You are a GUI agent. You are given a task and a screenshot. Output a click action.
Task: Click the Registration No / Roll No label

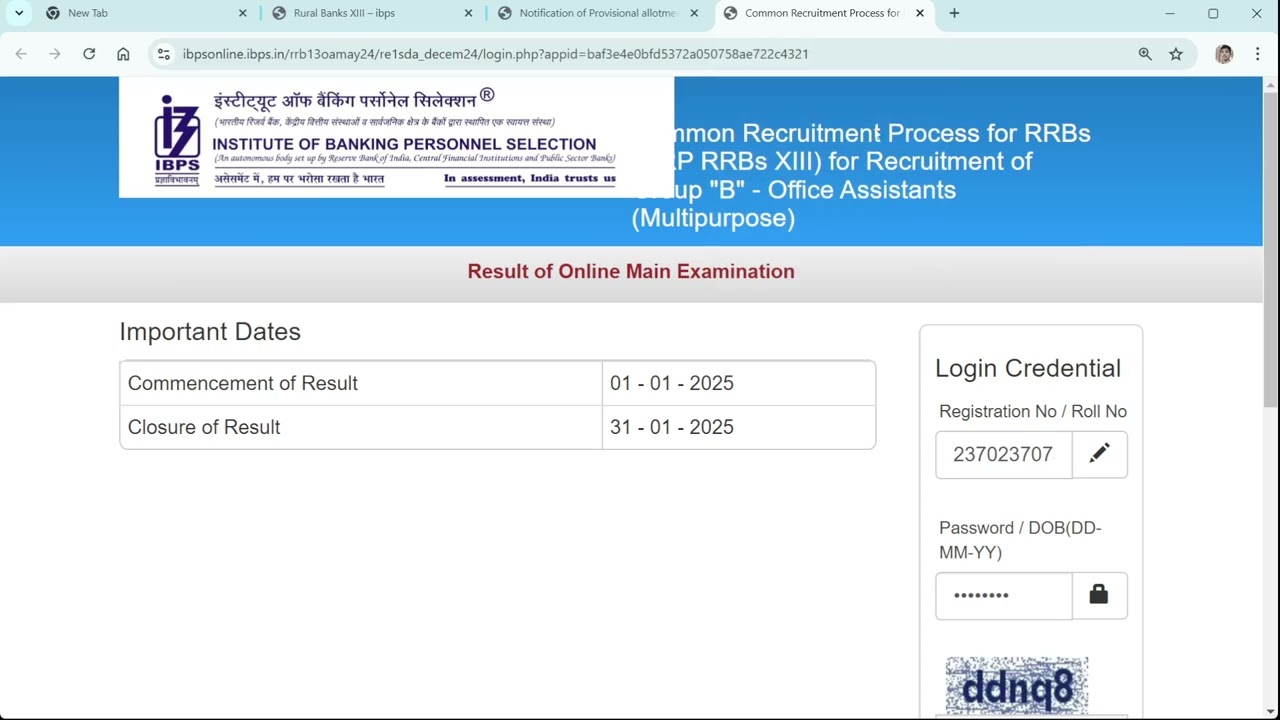[x=1033, y=411]
